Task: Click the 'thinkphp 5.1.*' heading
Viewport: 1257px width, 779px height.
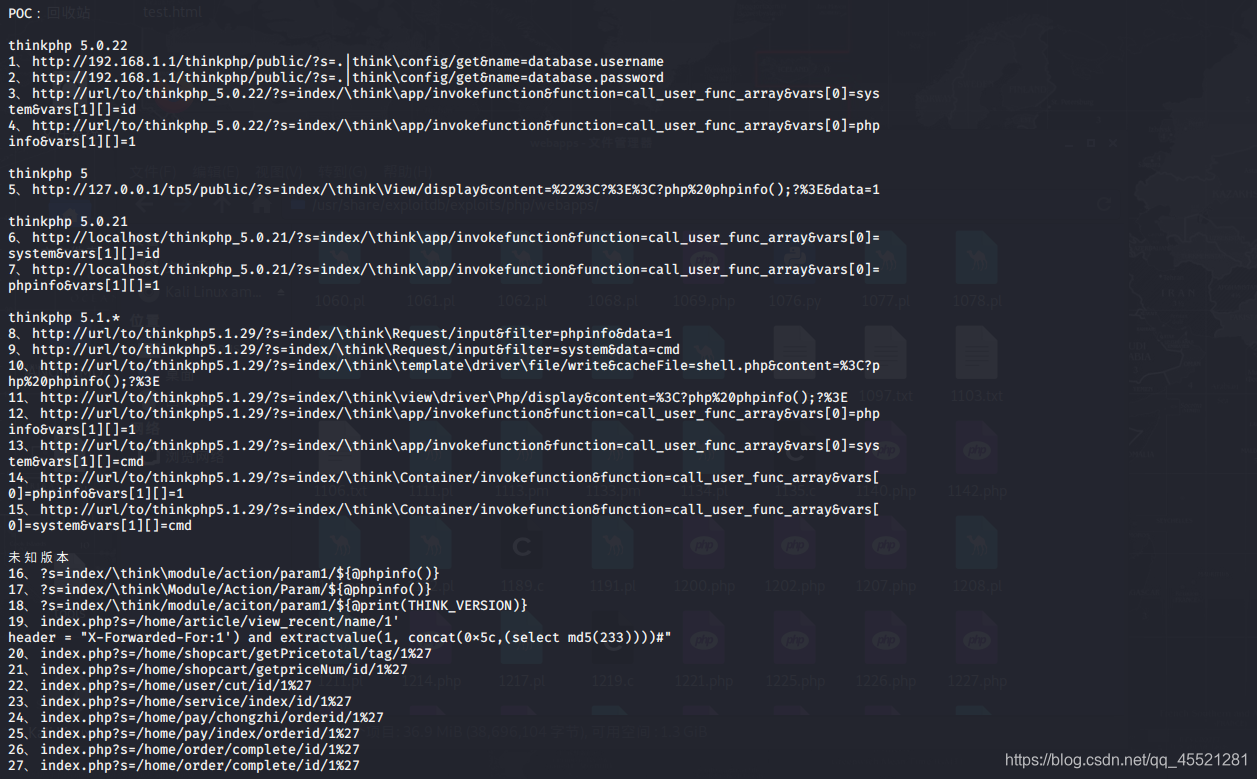Action: point(64,317)
